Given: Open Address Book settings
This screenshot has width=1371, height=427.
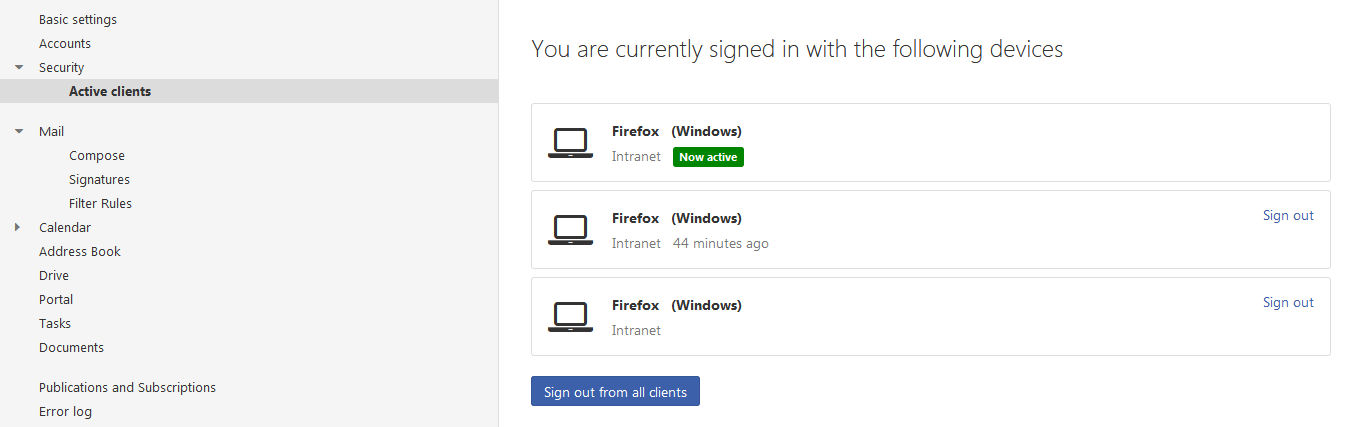Looking at the screenshot, I should pos(80,252).
